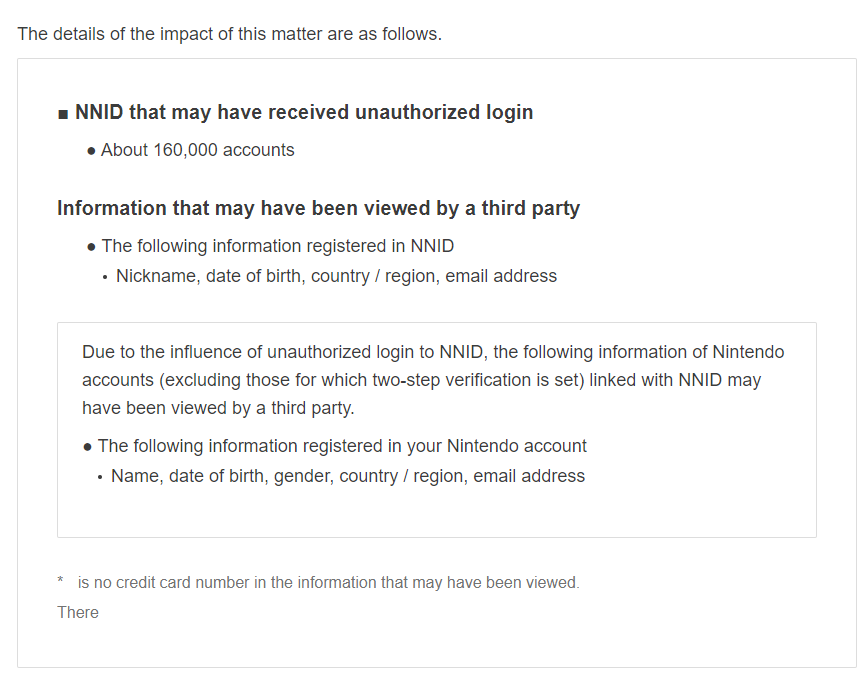
Task: Click the heading 'NNID that may have received unauthorized login'
Action: coord(304,112)
